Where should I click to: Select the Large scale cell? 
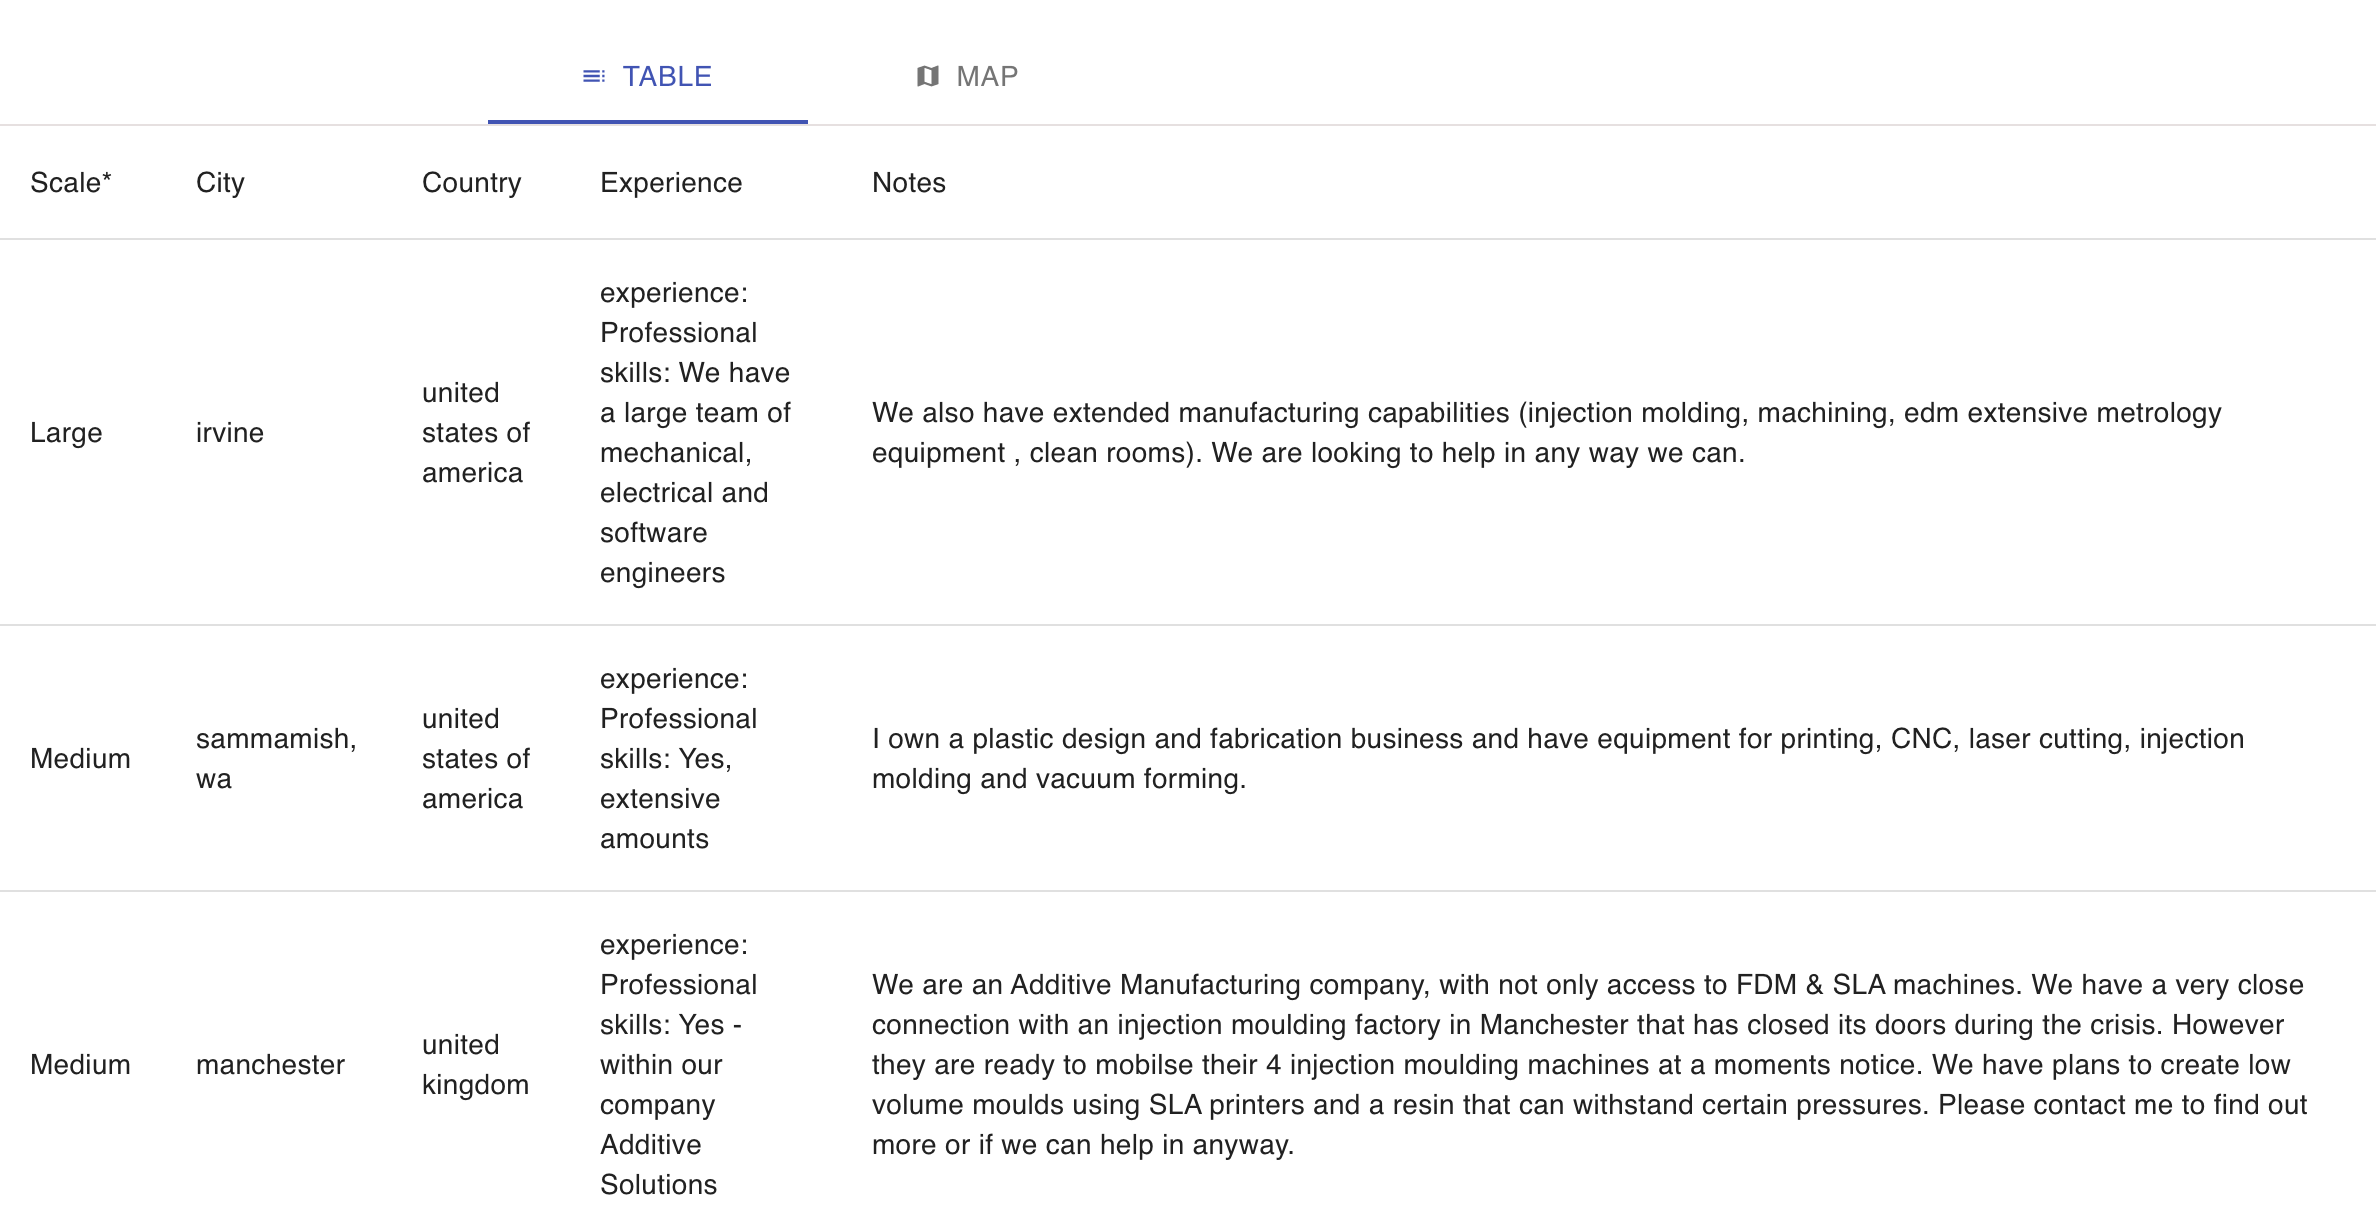pyautogui.click(x=66, y=432)
